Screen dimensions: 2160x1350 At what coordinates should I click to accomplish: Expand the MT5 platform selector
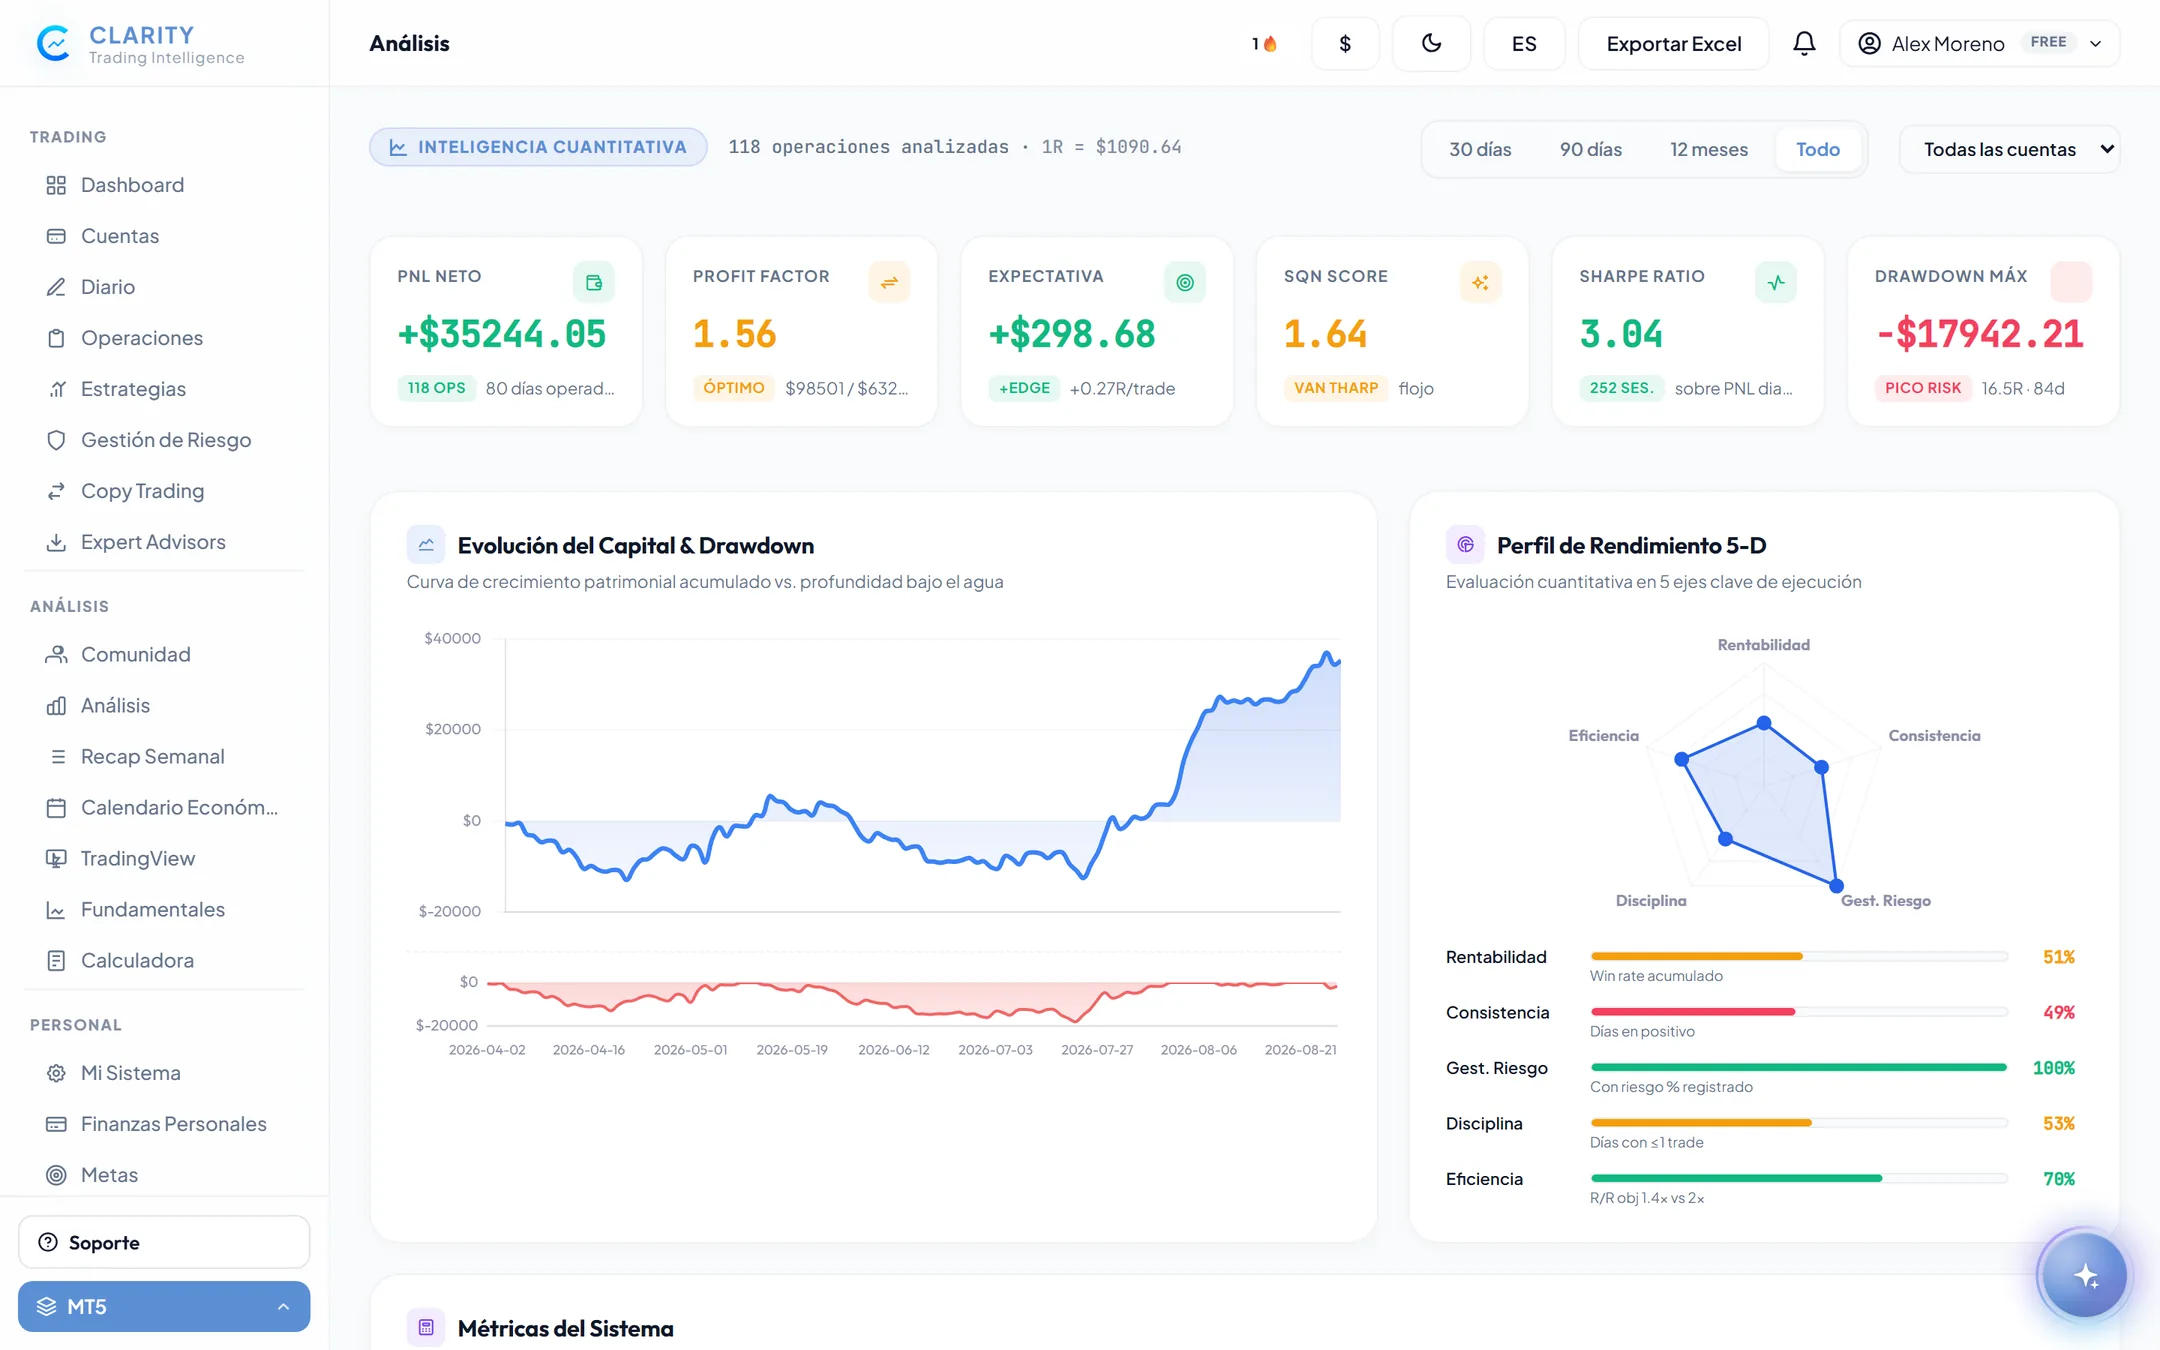point(164,1306)
